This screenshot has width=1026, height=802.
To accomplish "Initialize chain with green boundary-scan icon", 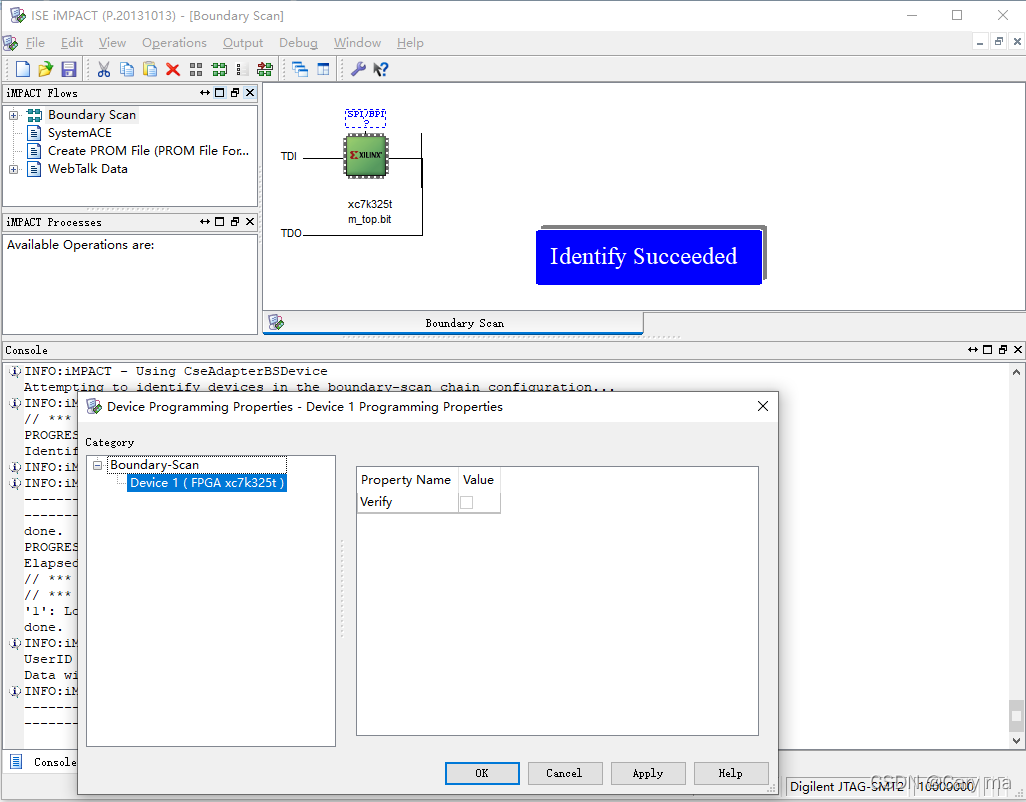I will (x=219, y=69).
